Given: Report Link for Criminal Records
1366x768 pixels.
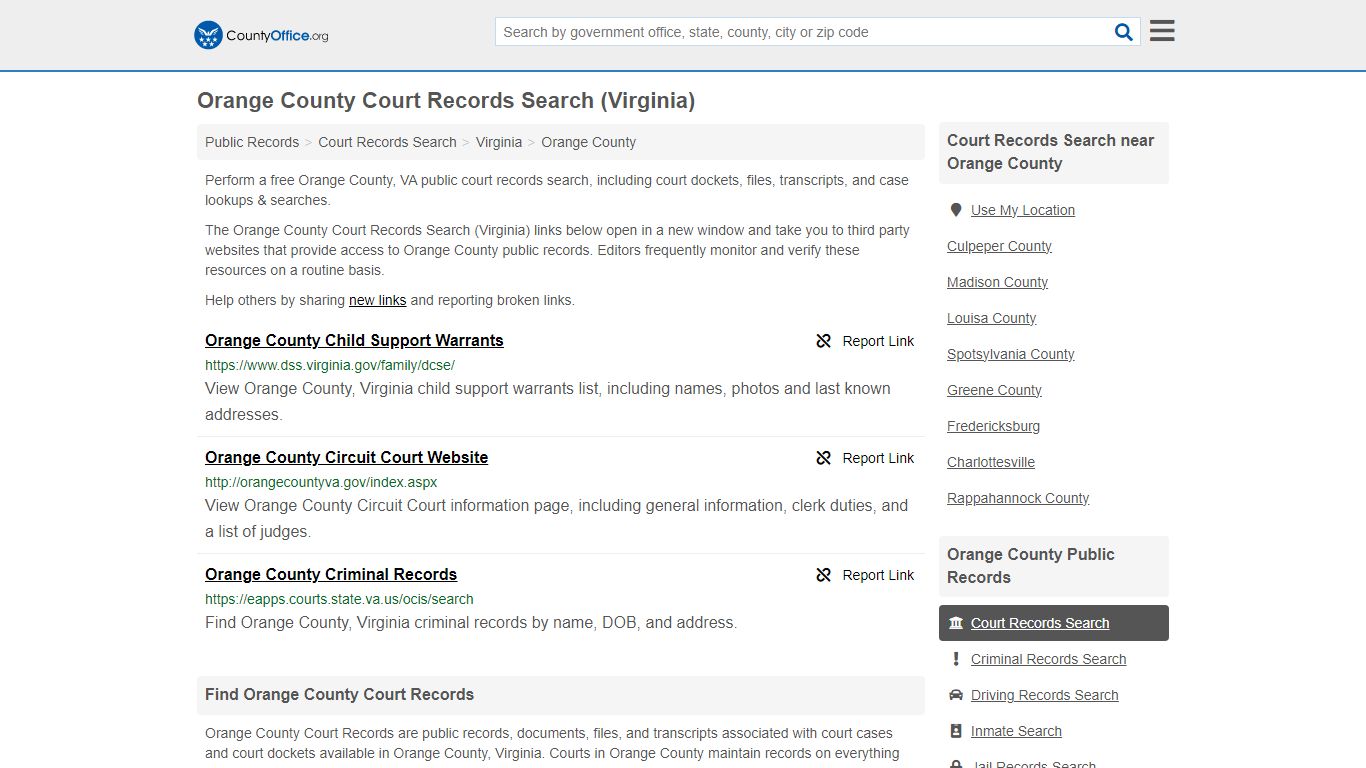Looking at the screenshot, I should [x=878, y=575].
